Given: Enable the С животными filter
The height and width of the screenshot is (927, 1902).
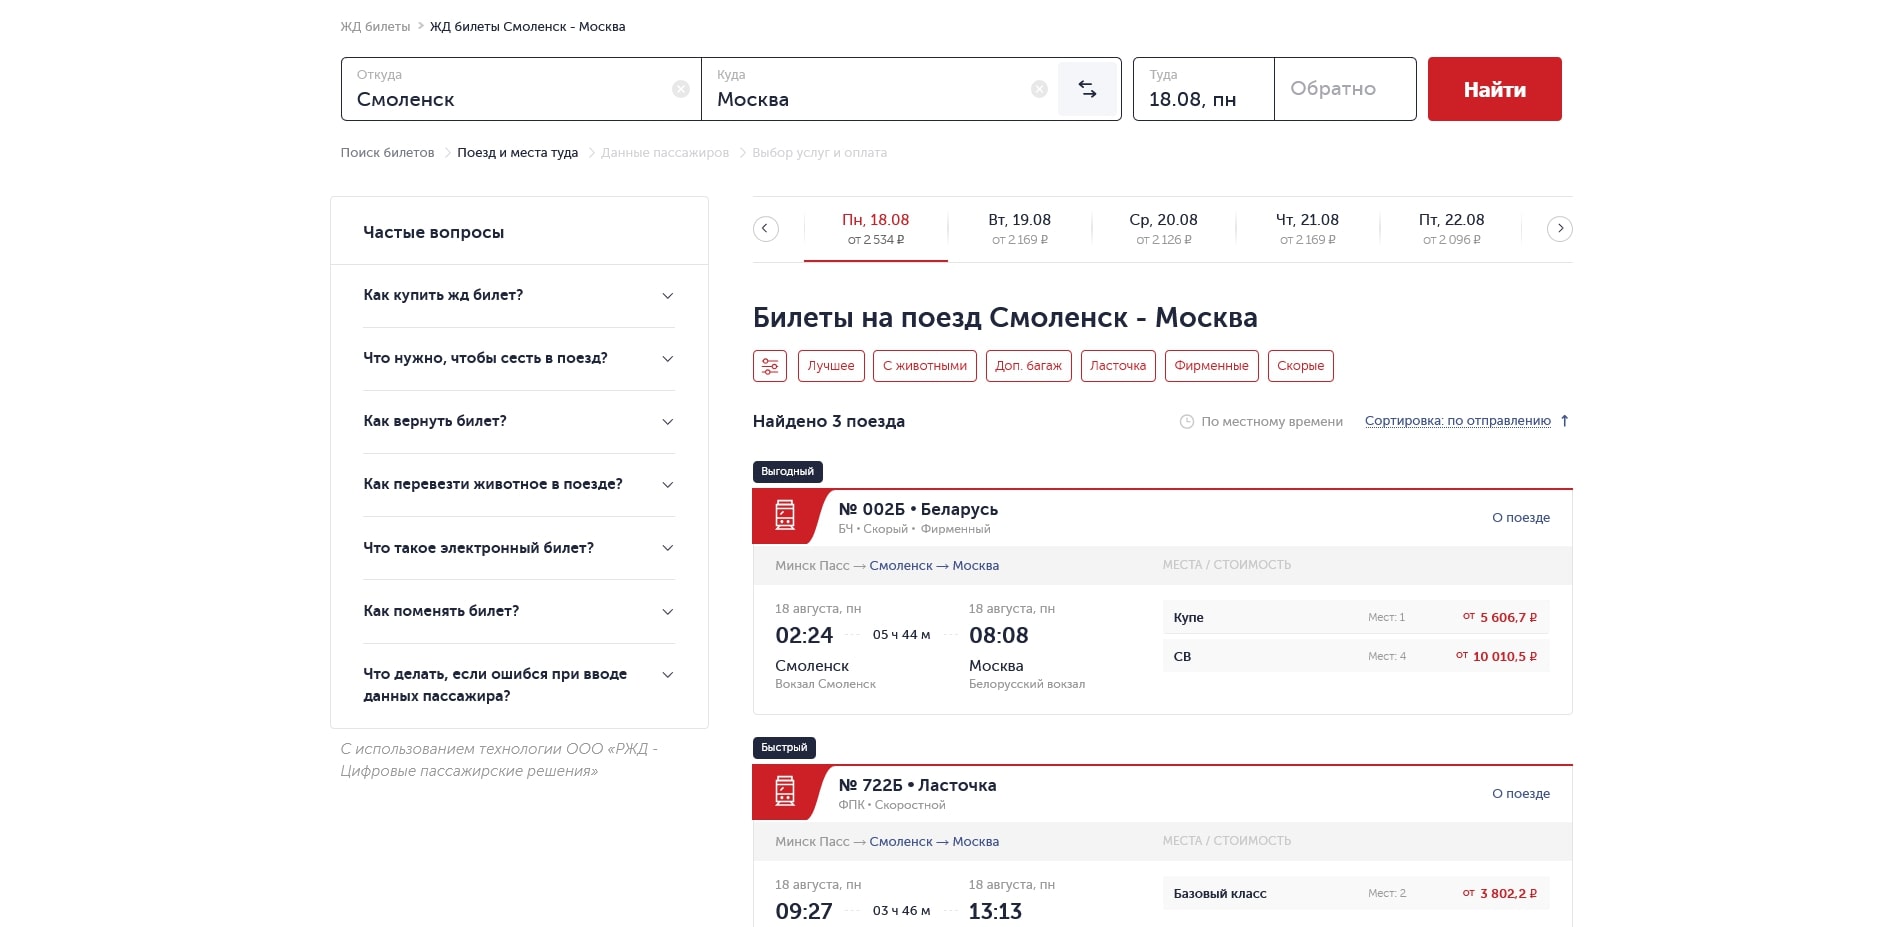Looking at the screenshot, I should click(x=925, y=366).
